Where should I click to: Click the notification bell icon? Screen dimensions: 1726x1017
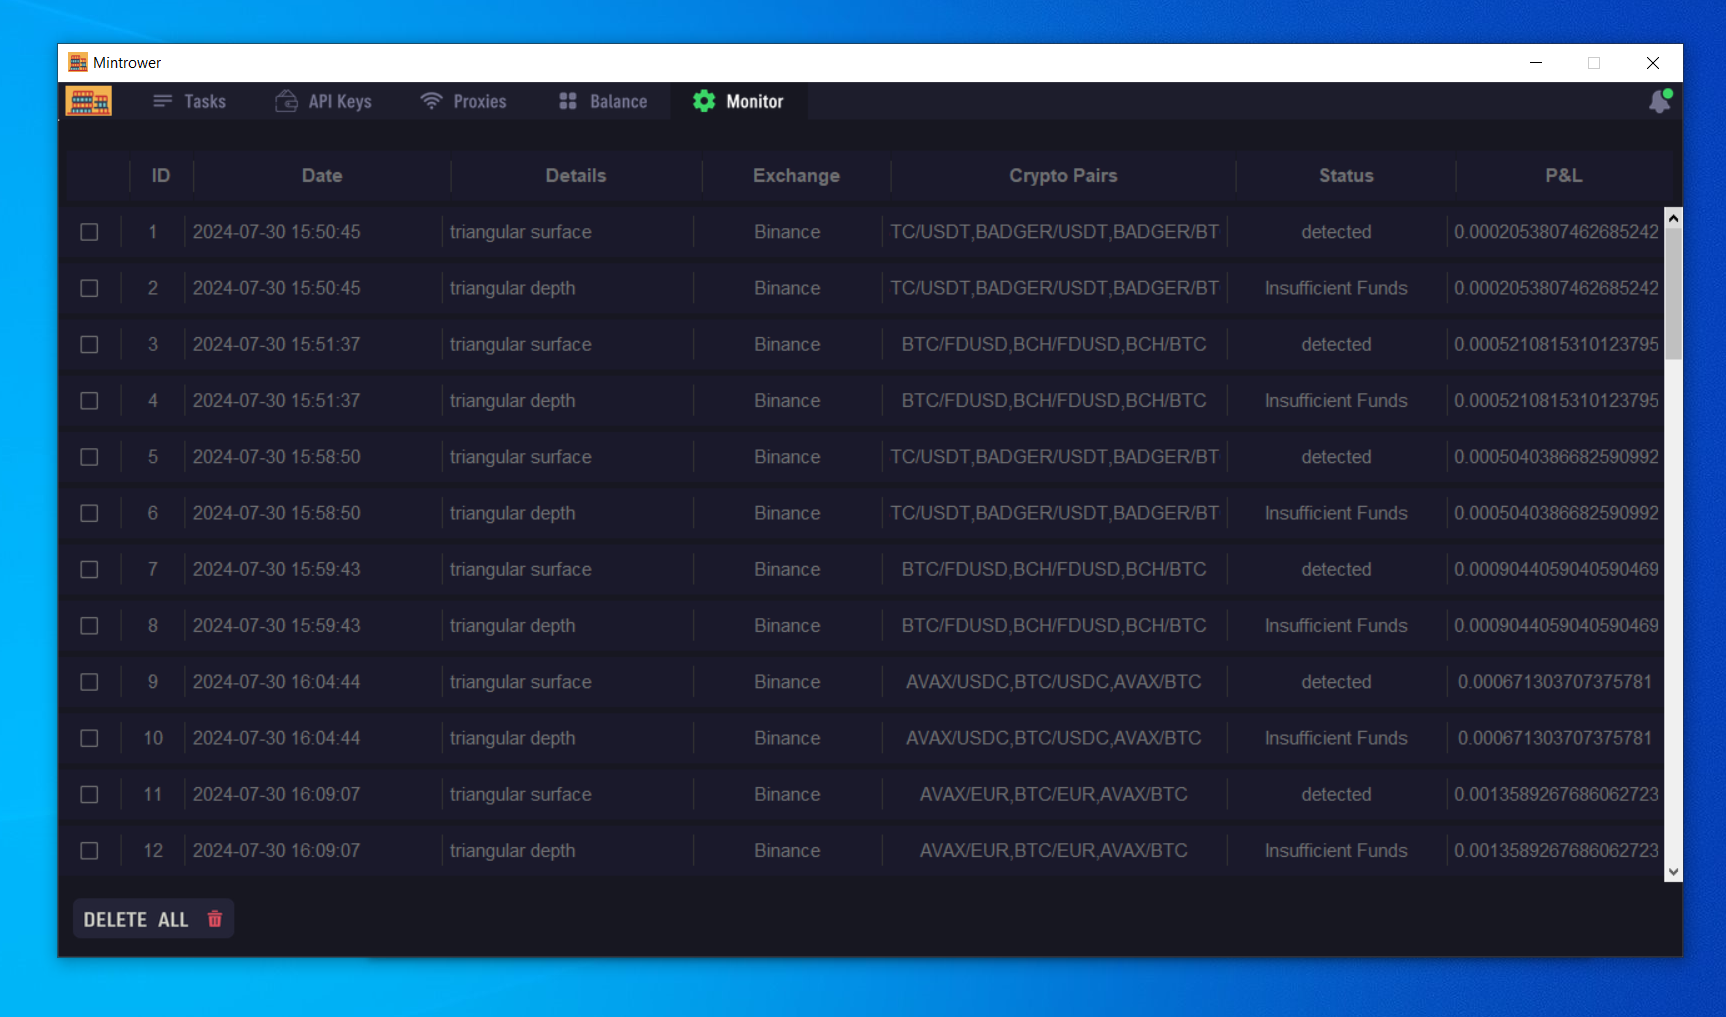pyautogui.click(x=1659, y=101)
